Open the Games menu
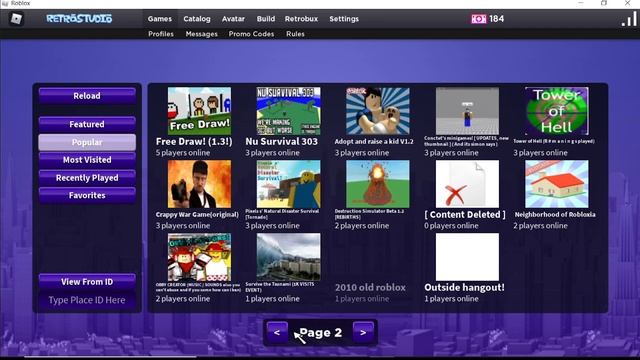 (x=160, y=19)
